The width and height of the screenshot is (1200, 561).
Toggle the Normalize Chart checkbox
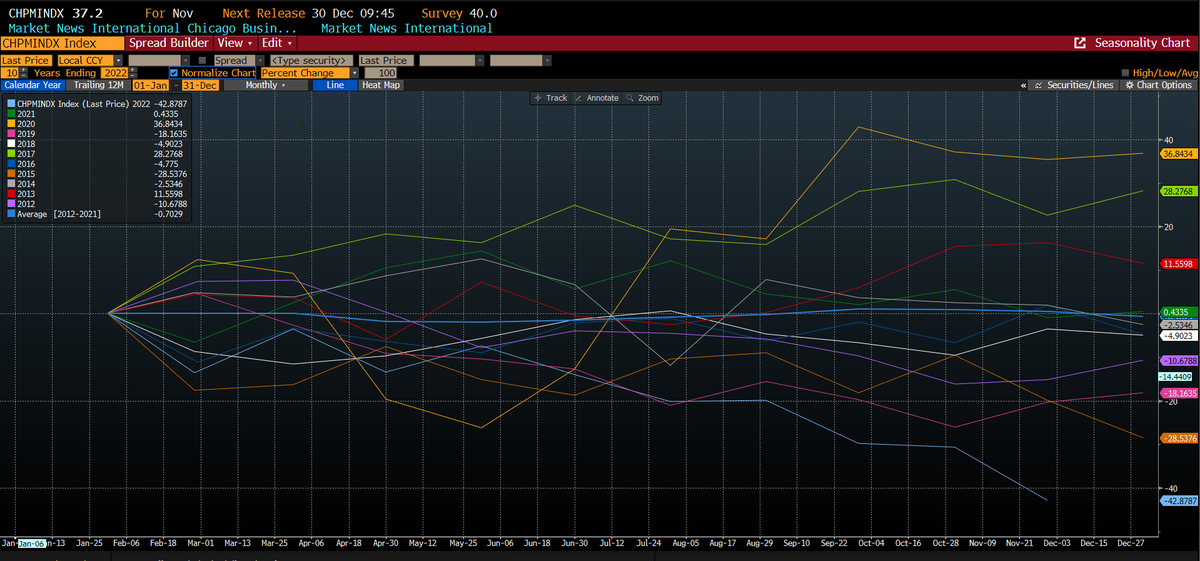(x=174, y=73)
